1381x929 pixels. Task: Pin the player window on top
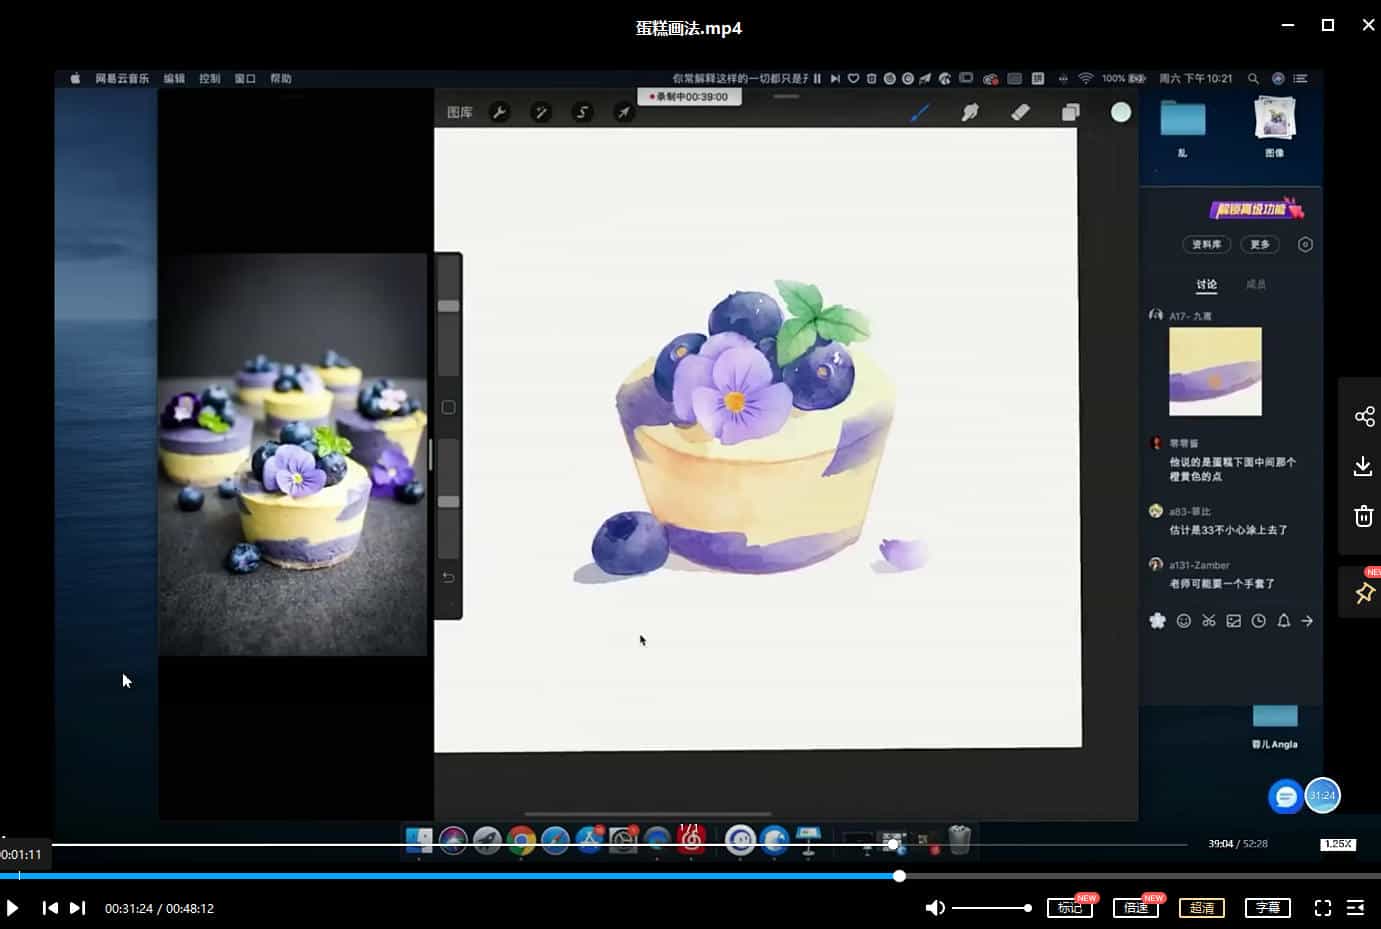1364,592
